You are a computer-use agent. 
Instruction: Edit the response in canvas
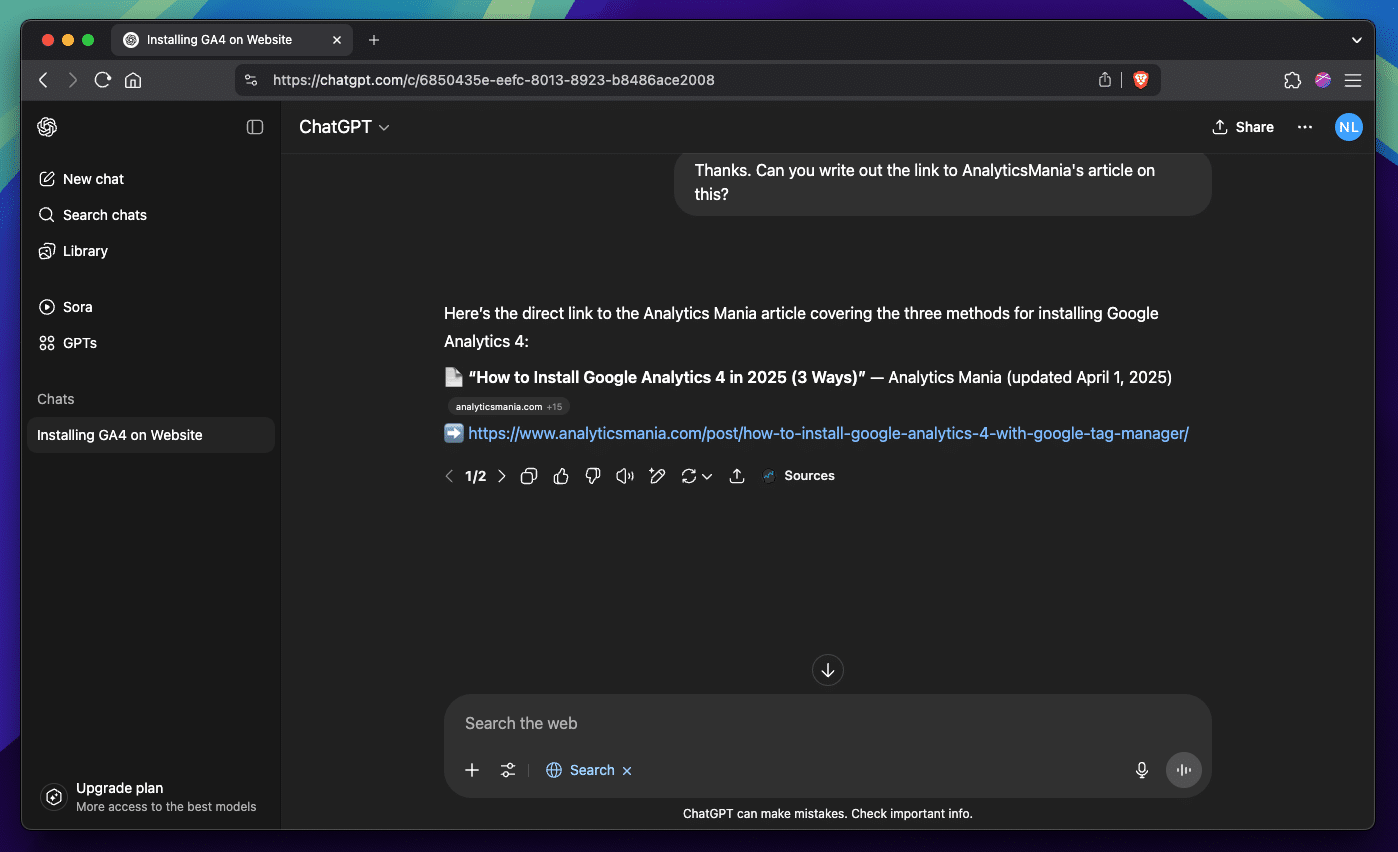coord(657,476)
